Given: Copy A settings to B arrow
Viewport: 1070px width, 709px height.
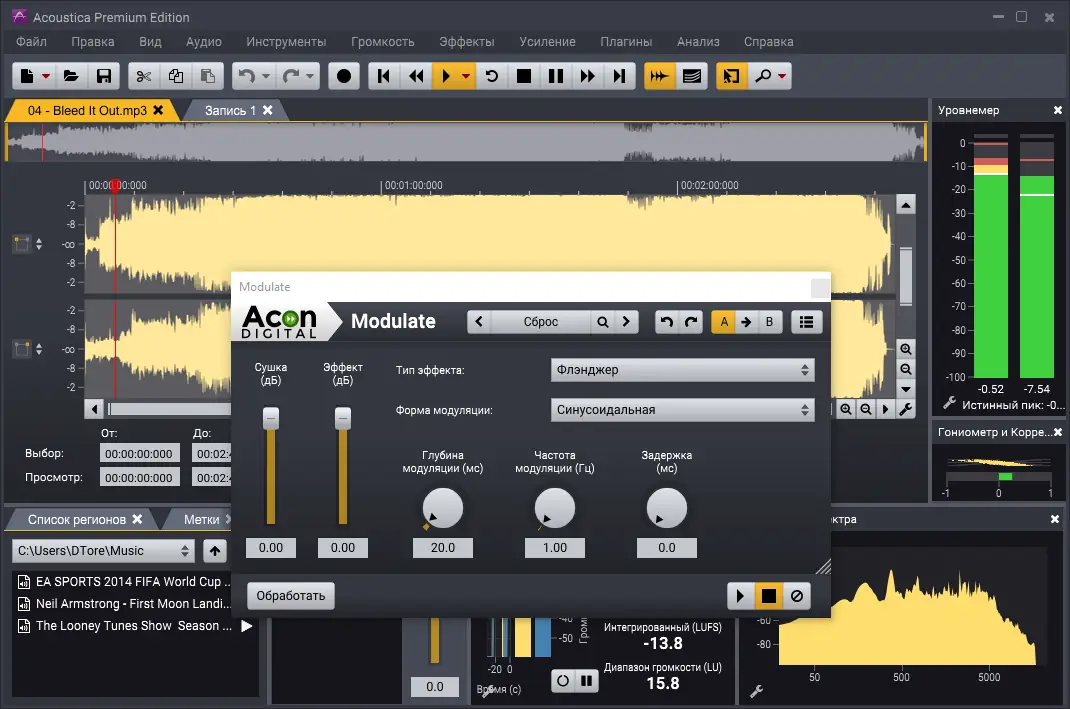Looking at the screenshot, I should (747, 321).
